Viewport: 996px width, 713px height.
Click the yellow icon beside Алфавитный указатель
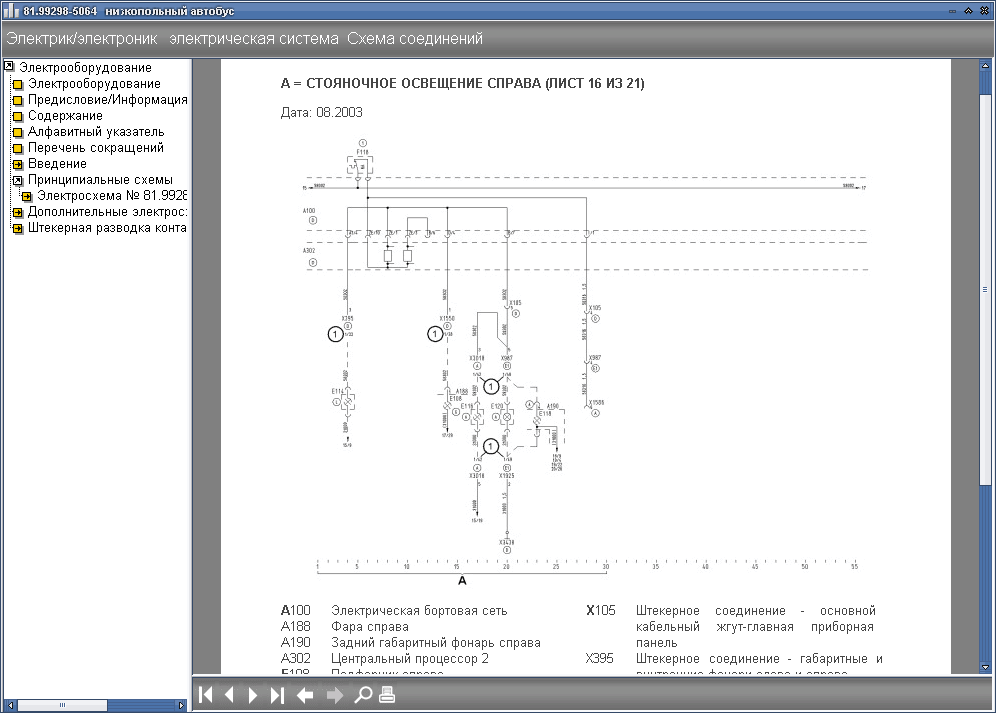click(x=18, y=132)
